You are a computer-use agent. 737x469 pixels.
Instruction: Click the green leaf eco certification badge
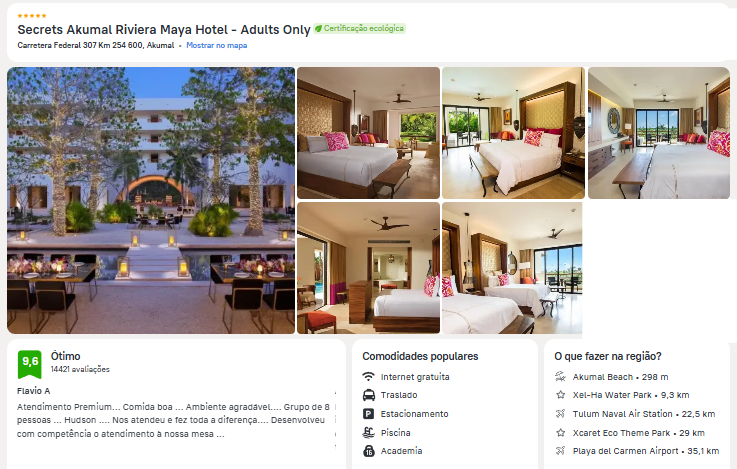coord(360,29)
